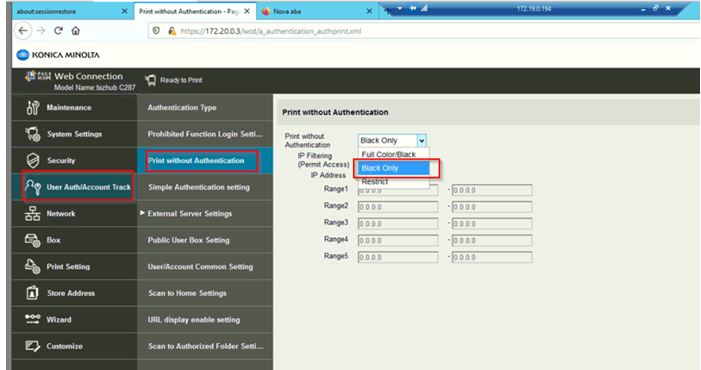Click the Range3 start IP address field
701x370 pixels.
[x=398, y=224]
